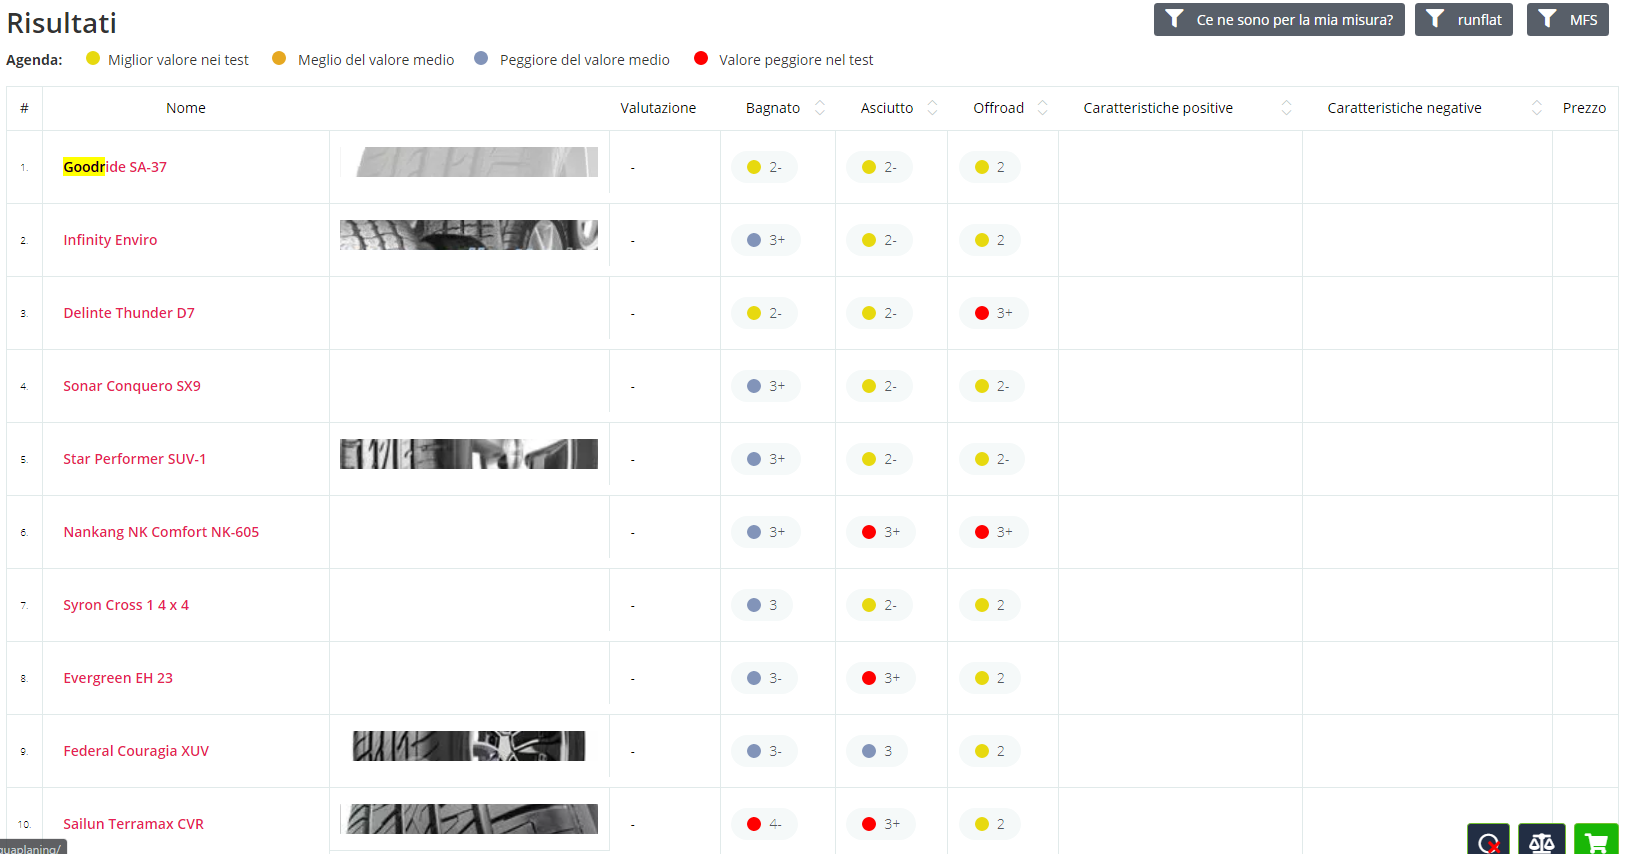The image size is (1626, 854).
Task: Open the balance scale compare icon
Action: tap(1541, 839)
